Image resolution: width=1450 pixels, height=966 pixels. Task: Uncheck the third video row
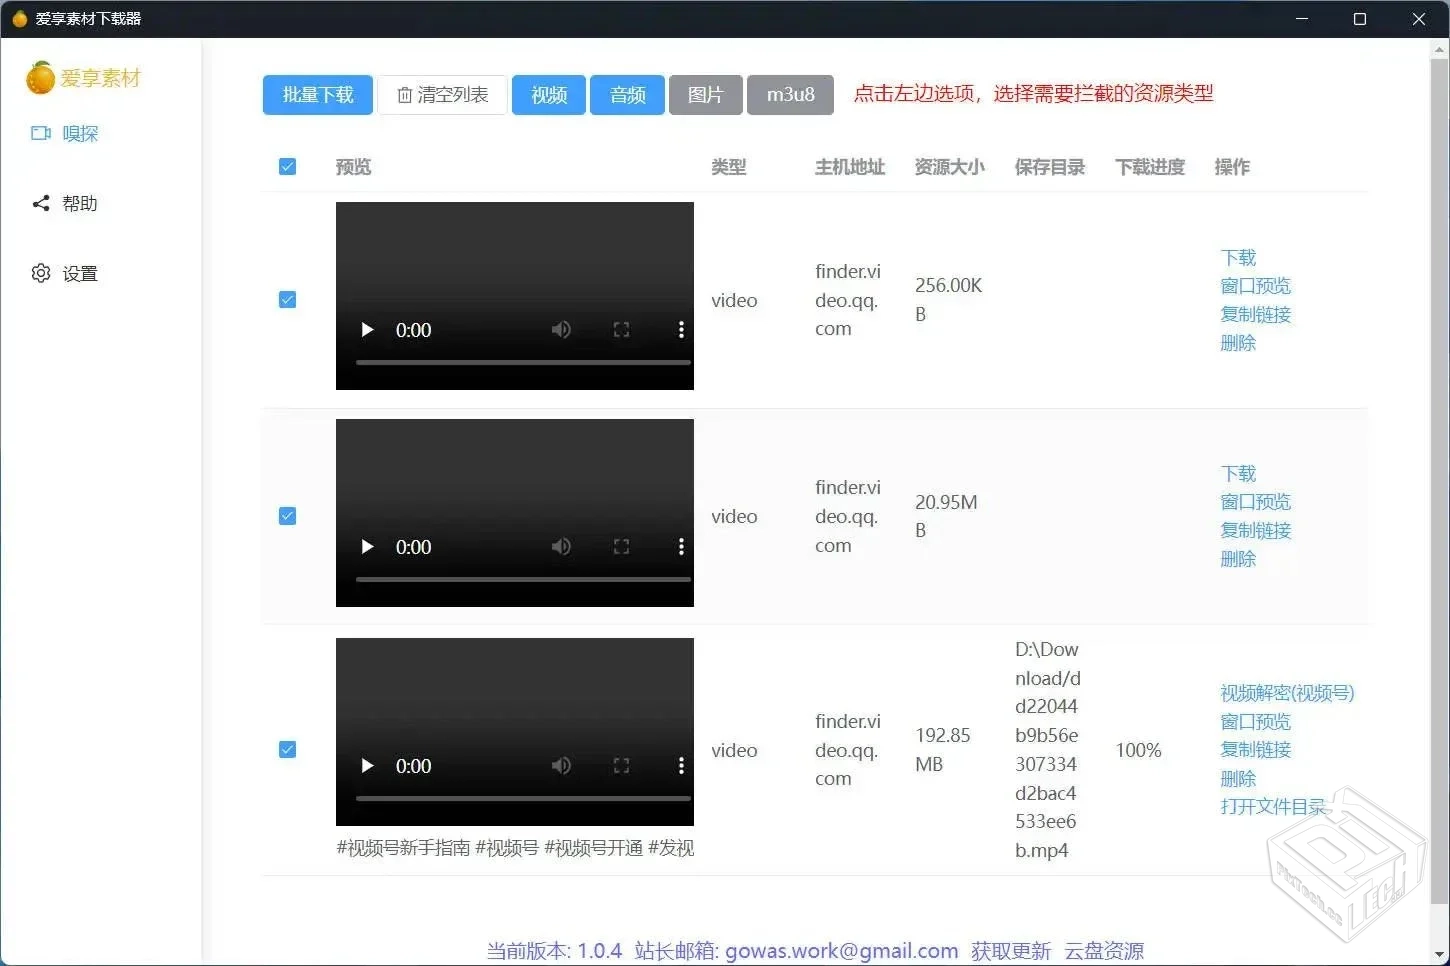[287, 749]
